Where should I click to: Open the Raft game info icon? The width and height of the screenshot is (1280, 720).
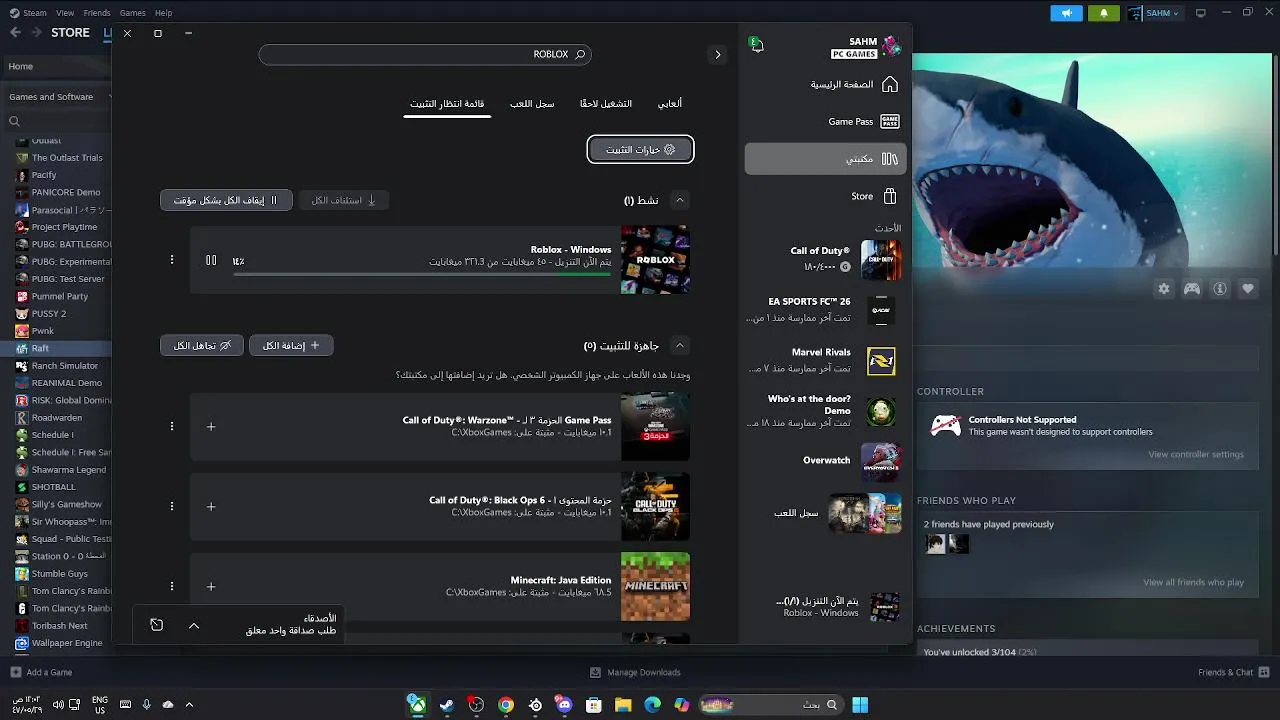point(1220,289)
